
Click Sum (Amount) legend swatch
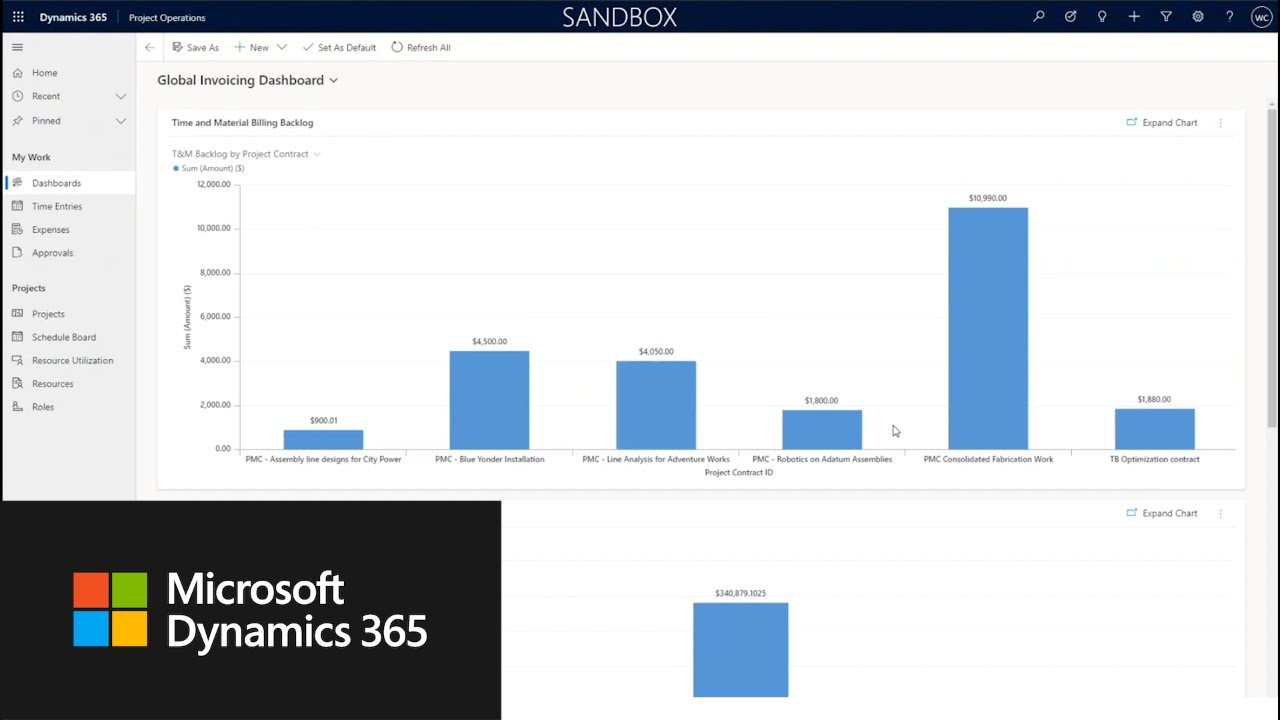(176, 169)
